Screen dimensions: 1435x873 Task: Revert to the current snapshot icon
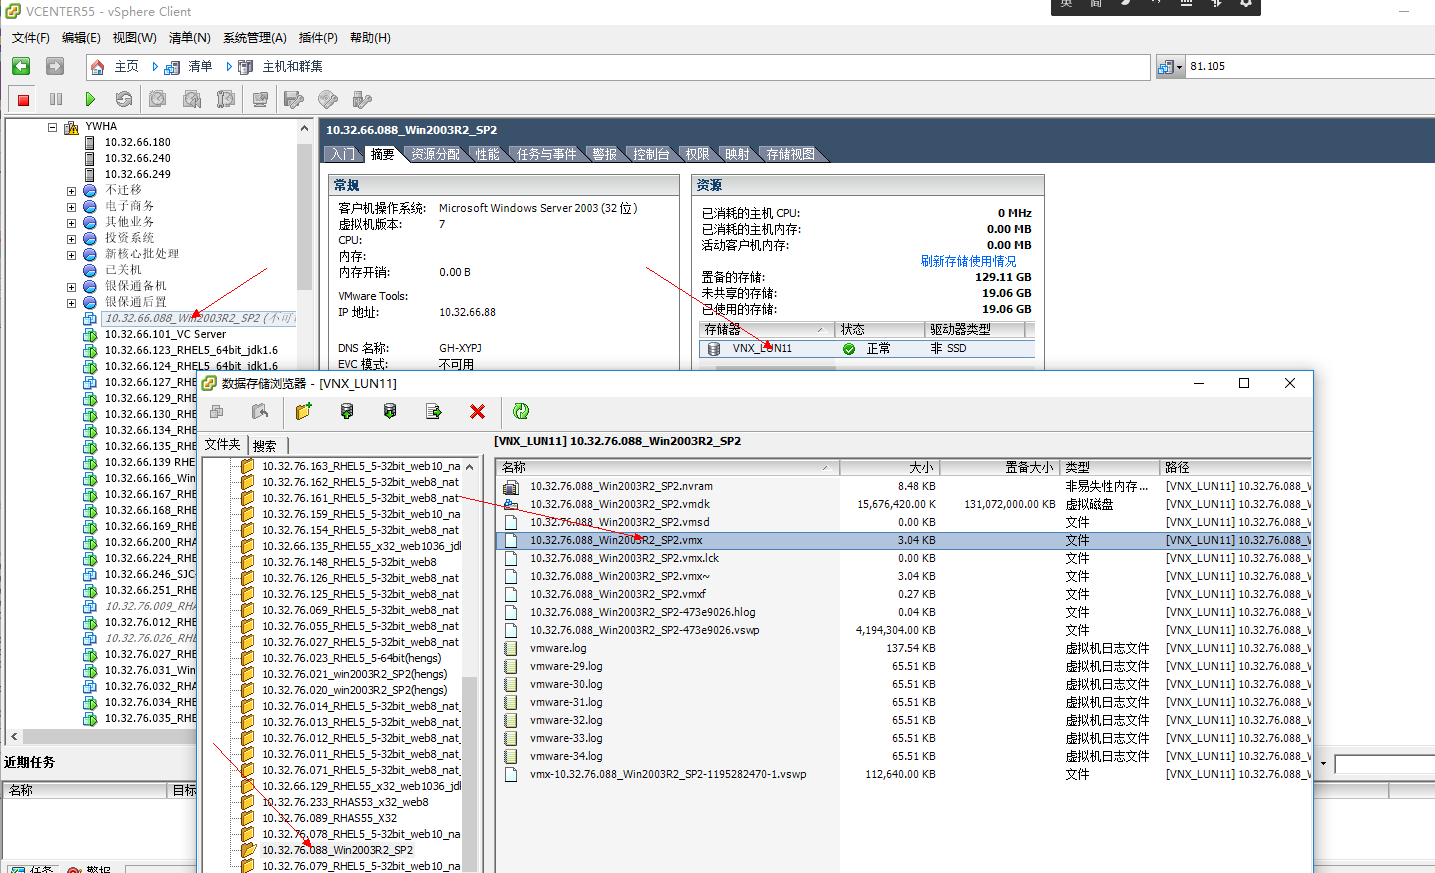[192, 99]
